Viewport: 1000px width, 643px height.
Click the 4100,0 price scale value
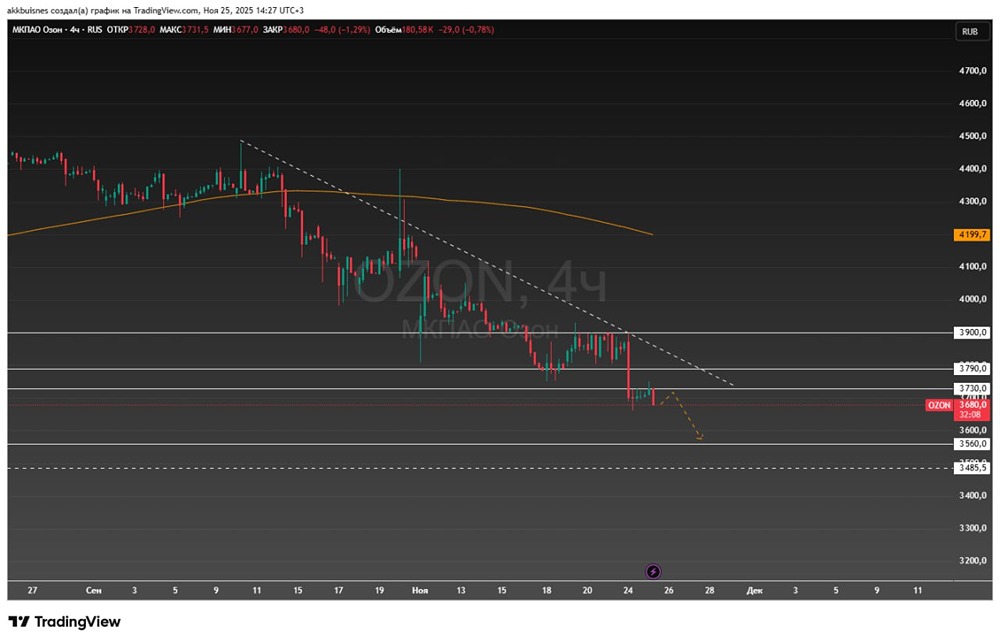point(973,267)
